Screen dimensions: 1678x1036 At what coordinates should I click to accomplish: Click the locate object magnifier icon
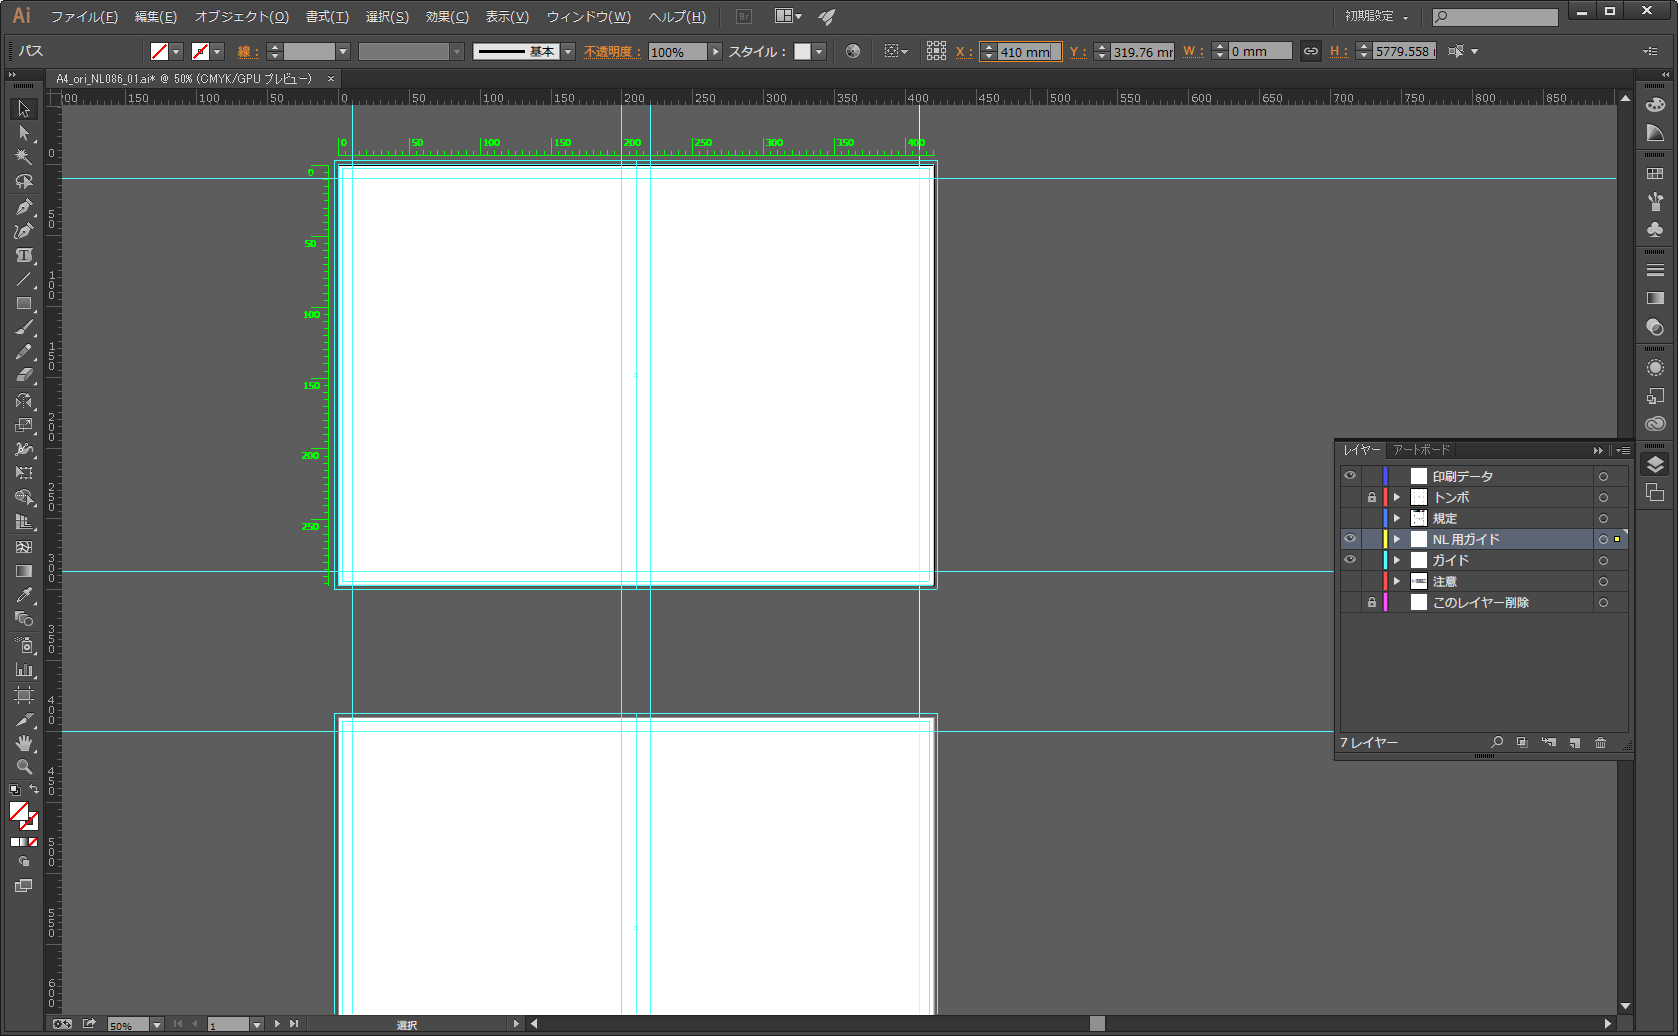point(1497,743)
